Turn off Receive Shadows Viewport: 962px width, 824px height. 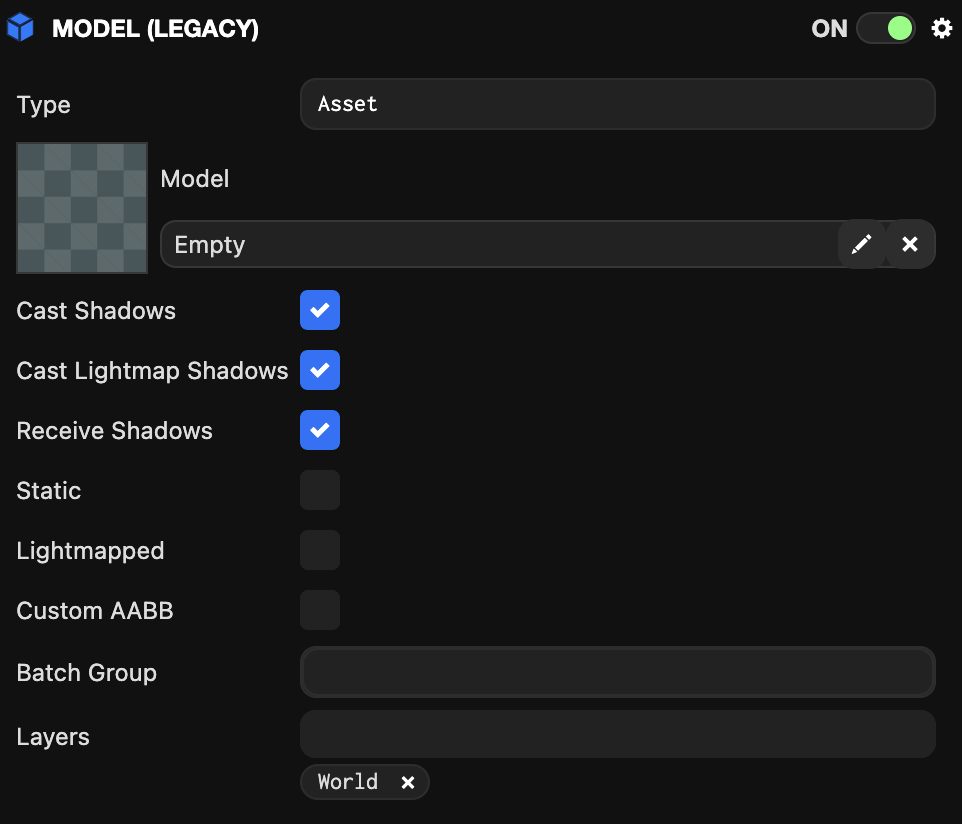pyautogui.click(x=320, y=430)
